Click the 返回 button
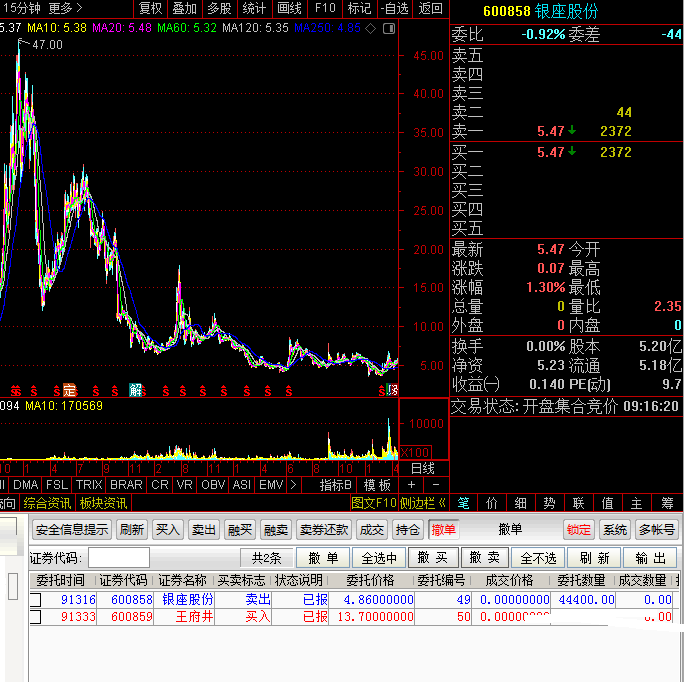 tap(430, 8)
